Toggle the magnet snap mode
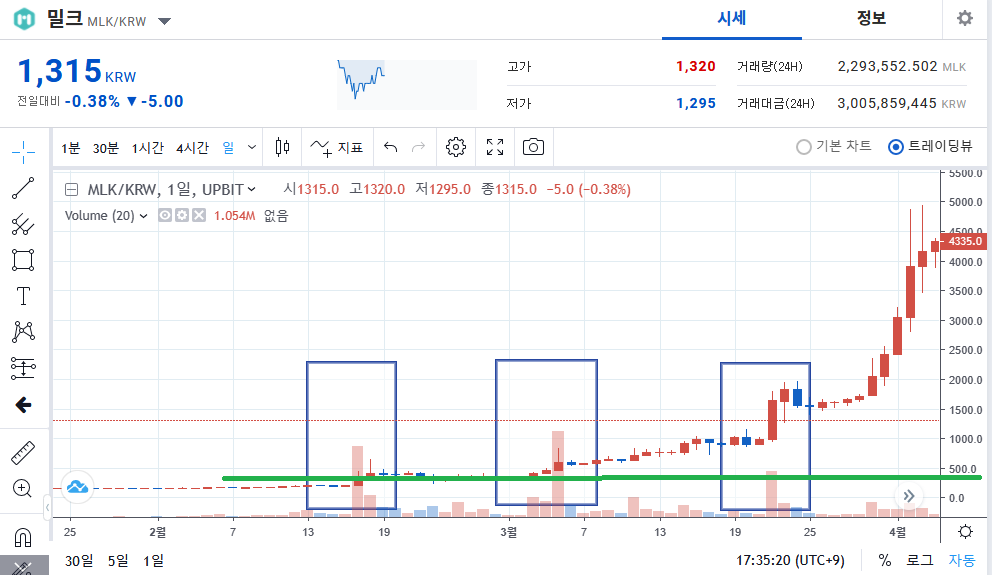Screen dimensions: 992x575 tap(23, 538)
